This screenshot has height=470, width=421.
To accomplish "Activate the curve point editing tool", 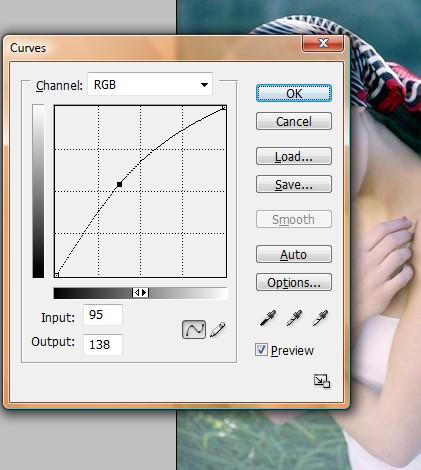I will (194, 330).
